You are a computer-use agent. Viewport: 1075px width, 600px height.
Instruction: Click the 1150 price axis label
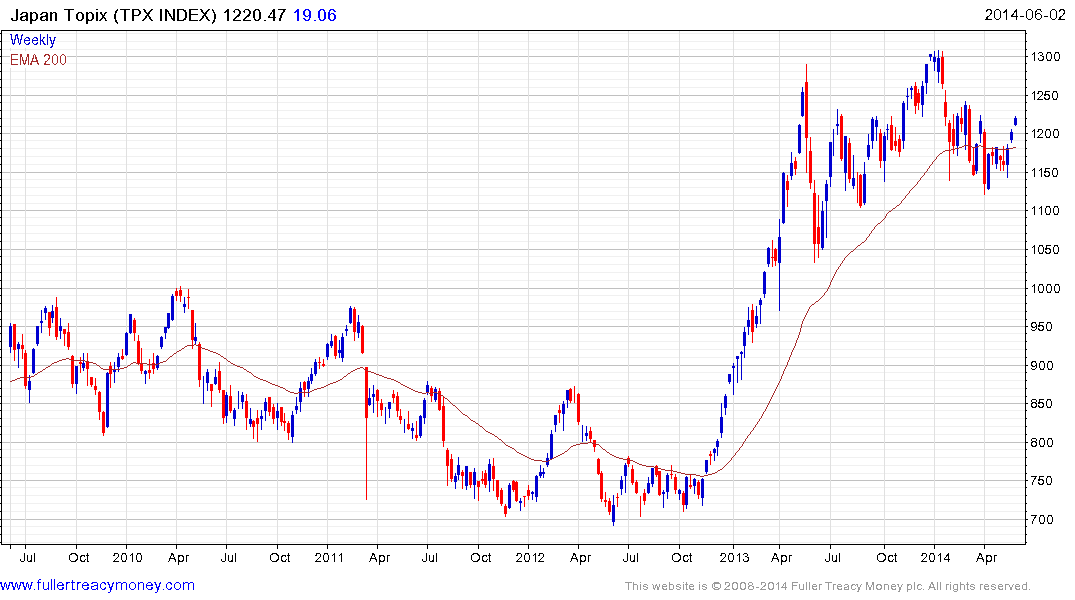point(1046,173)
